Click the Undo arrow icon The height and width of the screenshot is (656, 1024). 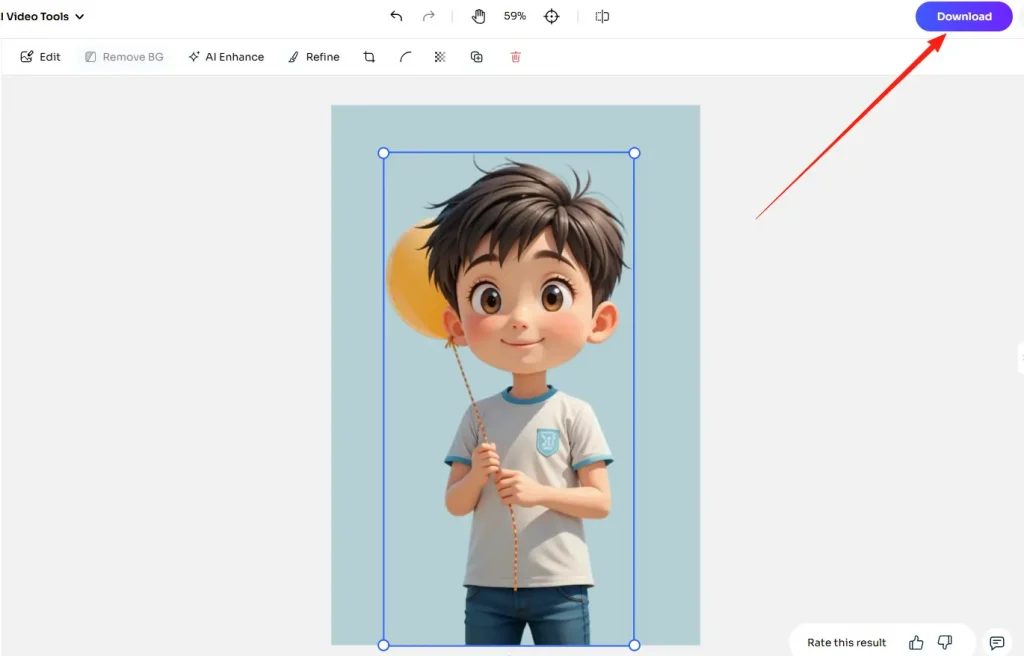coord(395,16)
